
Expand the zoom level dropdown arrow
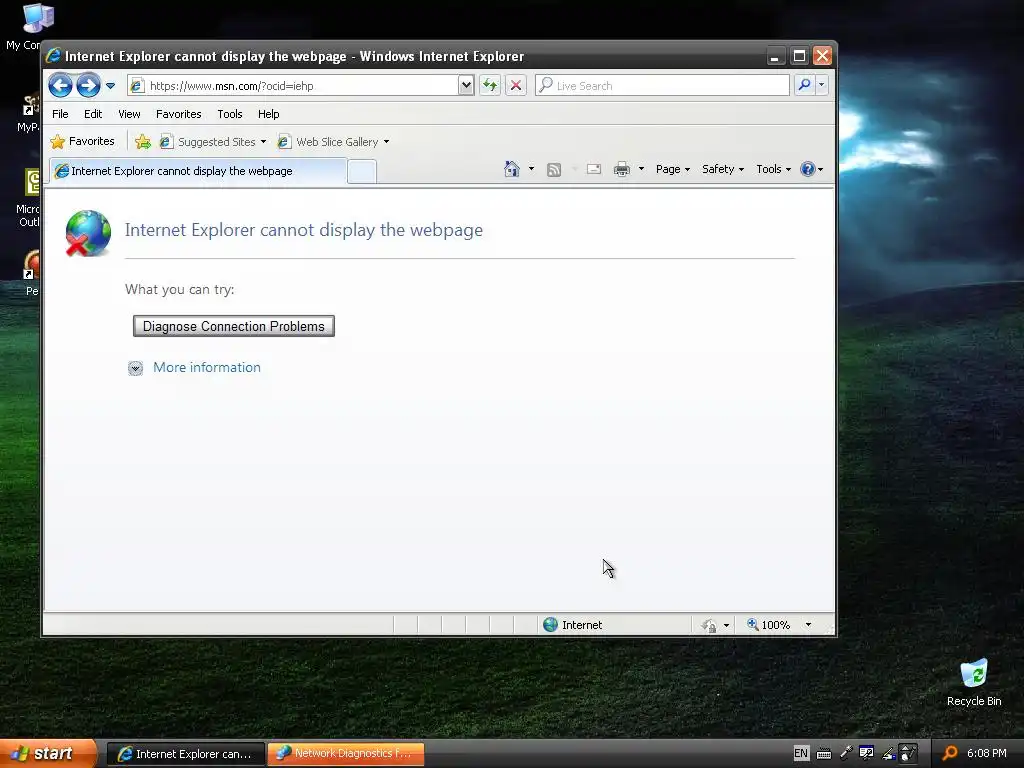point(808,625)
